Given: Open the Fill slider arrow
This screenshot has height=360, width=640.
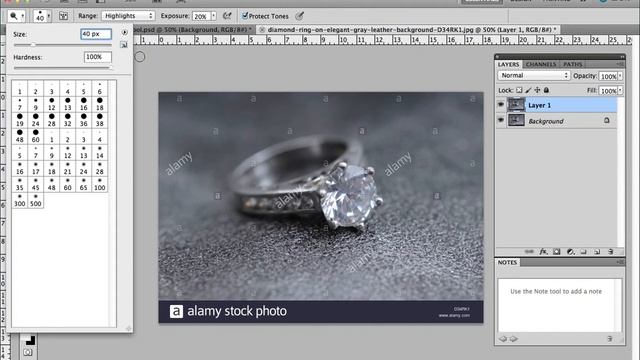Looking at the screenshot, I should [x=620, y=91].
